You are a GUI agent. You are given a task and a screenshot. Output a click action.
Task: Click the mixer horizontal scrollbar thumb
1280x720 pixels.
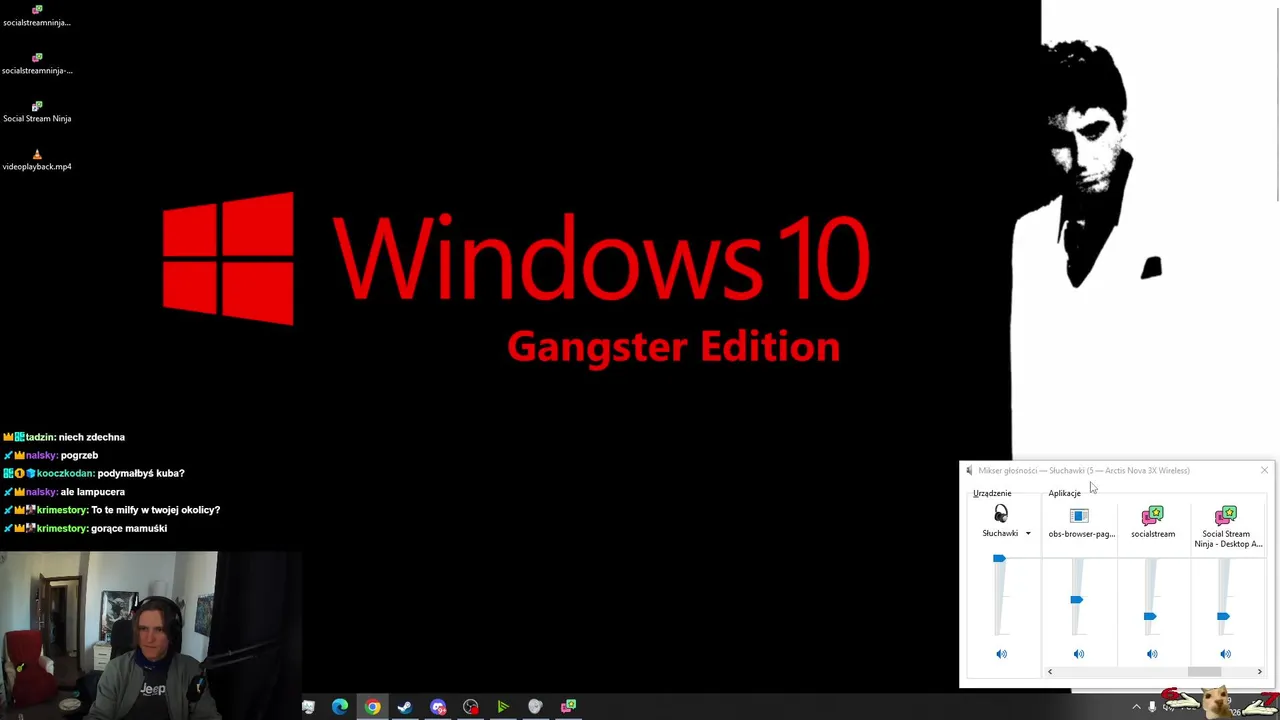[x=1204, y=672]
